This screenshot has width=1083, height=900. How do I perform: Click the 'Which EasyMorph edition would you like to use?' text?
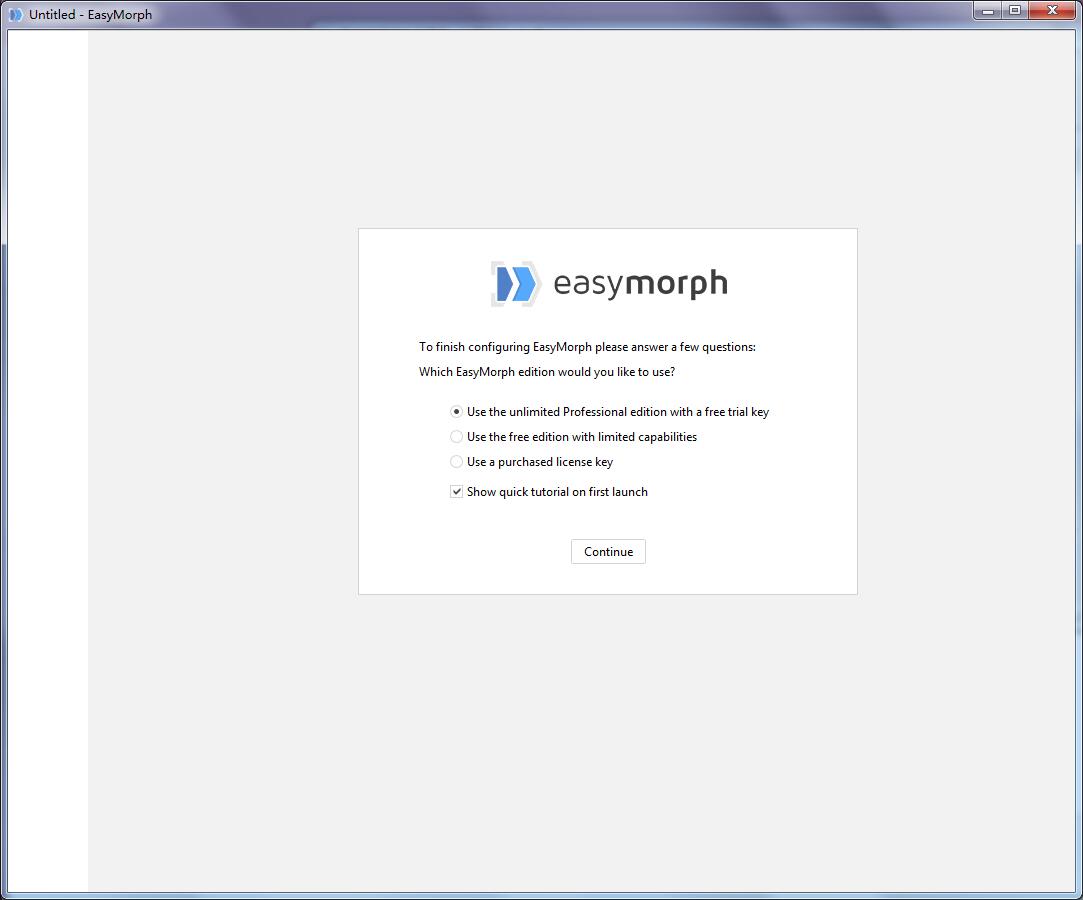546,372
